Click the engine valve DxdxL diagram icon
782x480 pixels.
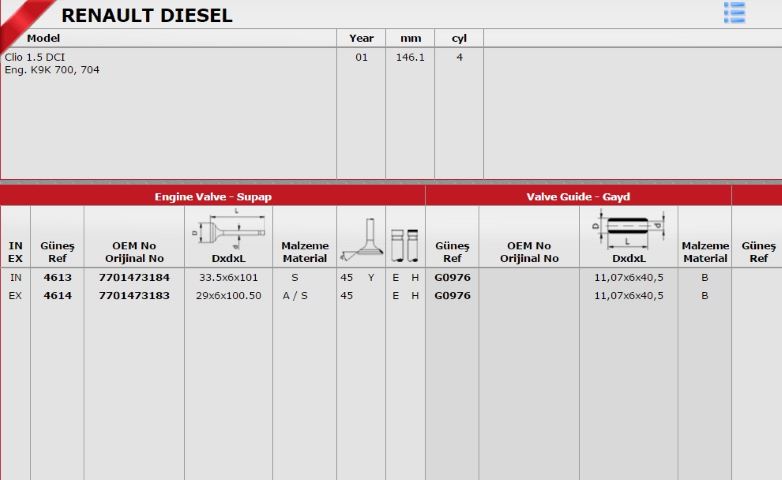point(229,230)
